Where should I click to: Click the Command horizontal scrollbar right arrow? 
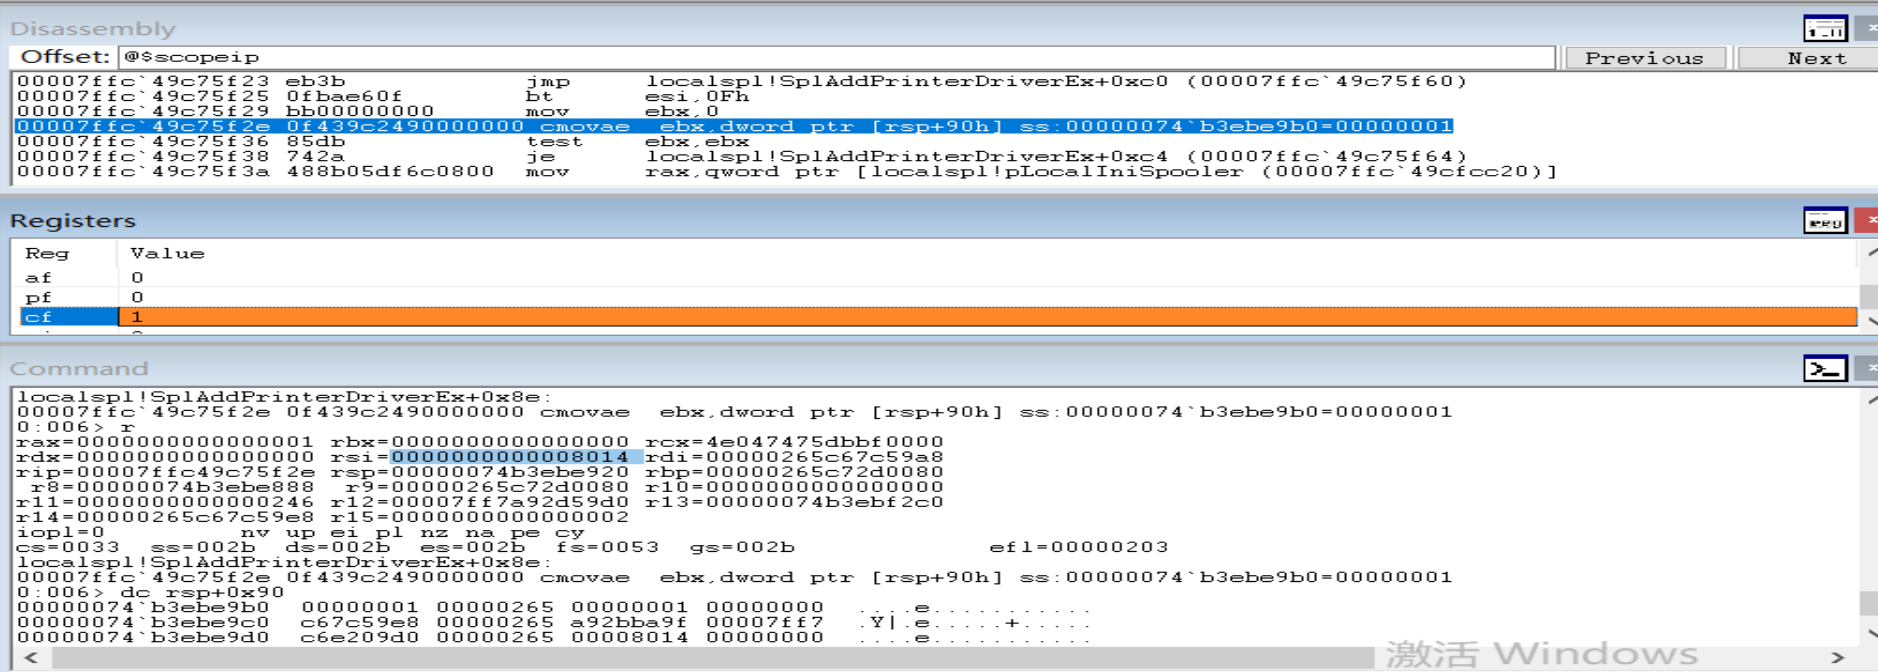coord(1838,658)
